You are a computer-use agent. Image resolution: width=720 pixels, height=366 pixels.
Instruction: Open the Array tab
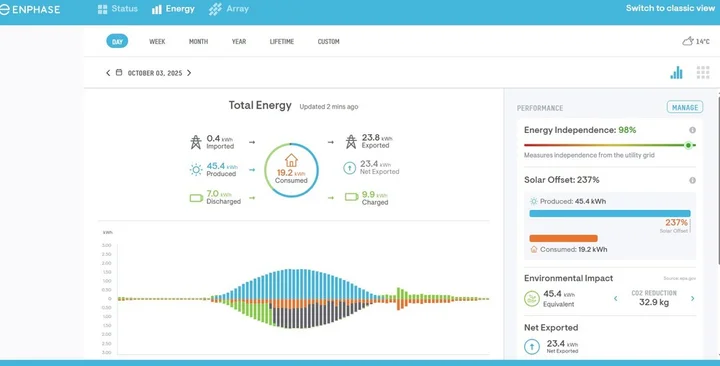[229, 9]
